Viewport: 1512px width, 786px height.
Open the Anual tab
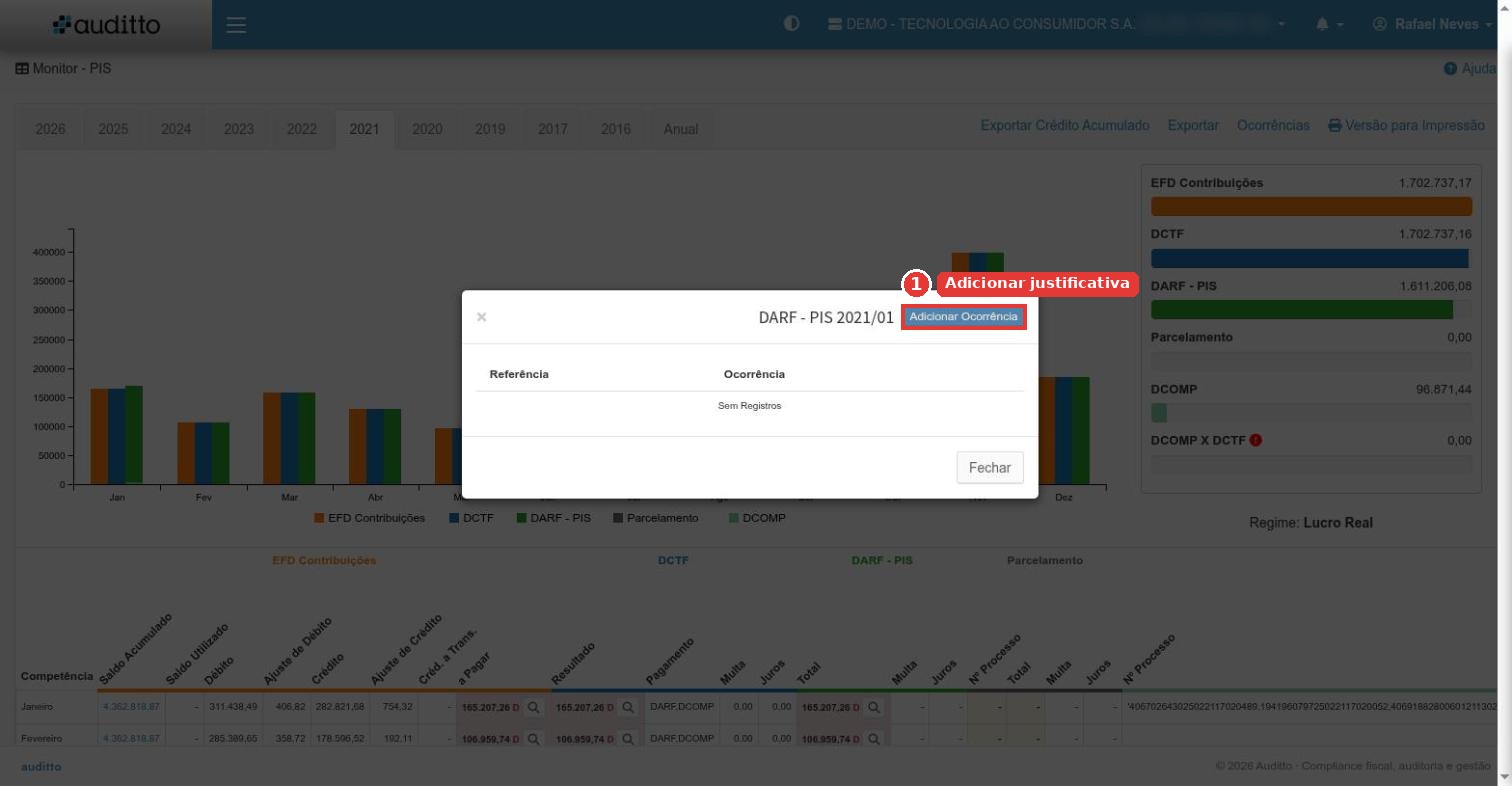[681, 129]
